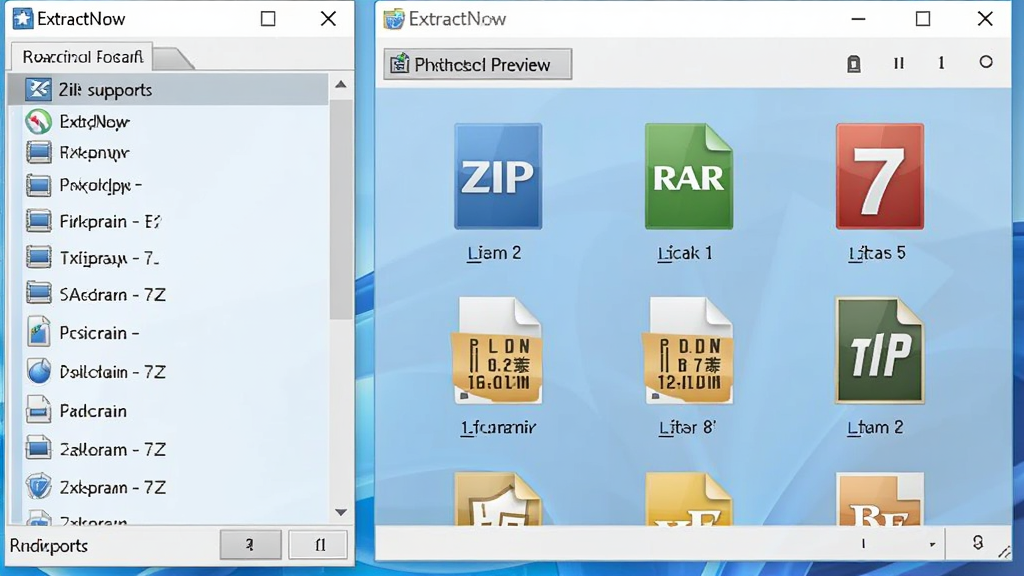1024x576 pixels.
Task: Click the blue globe icon beside 'Dsilcfain - 7Z'
Action: 39,371
